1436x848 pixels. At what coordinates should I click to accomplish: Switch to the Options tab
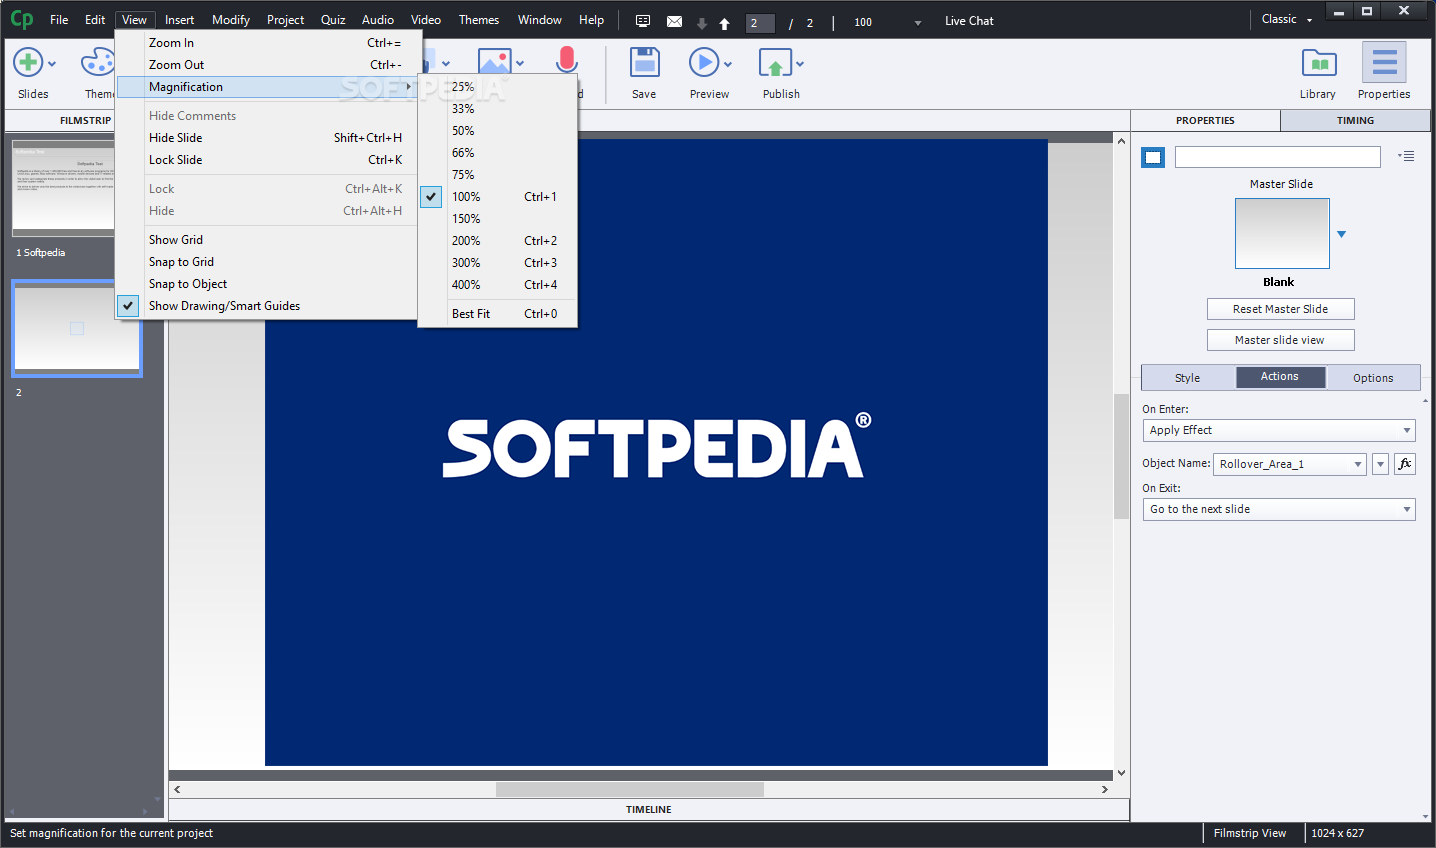pyautogui.click(x=1373, y=378)
